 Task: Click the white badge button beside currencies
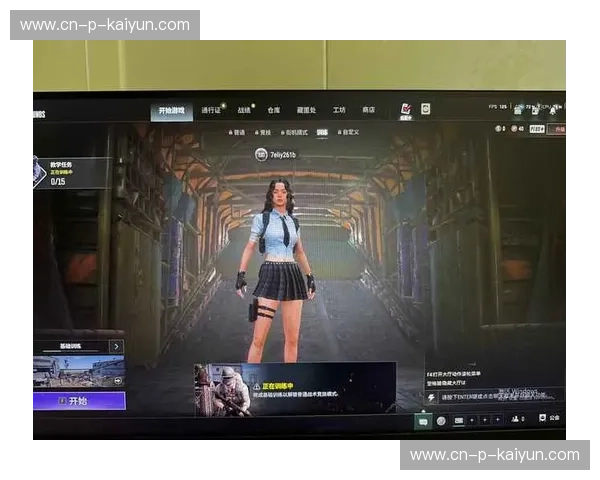click(536, 129)
